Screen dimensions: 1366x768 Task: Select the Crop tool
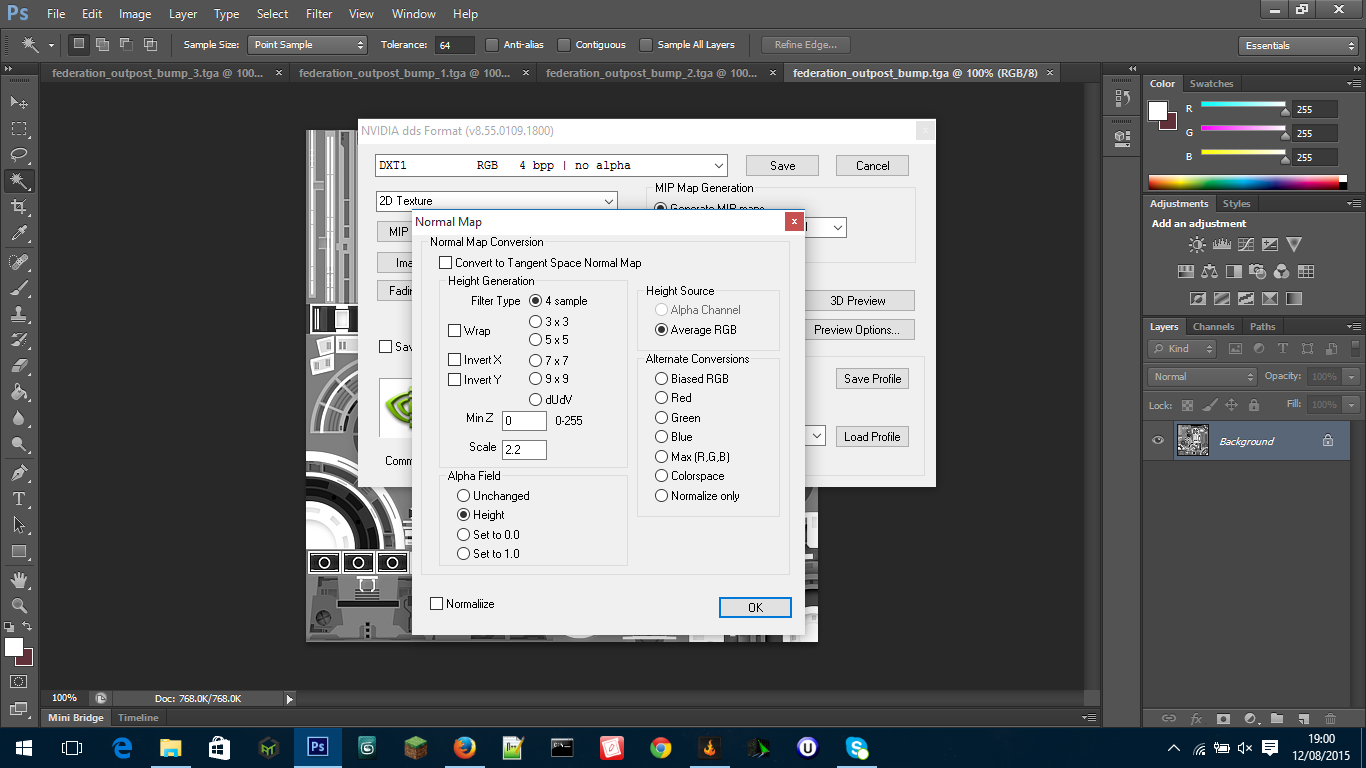(x=19, y=207)
